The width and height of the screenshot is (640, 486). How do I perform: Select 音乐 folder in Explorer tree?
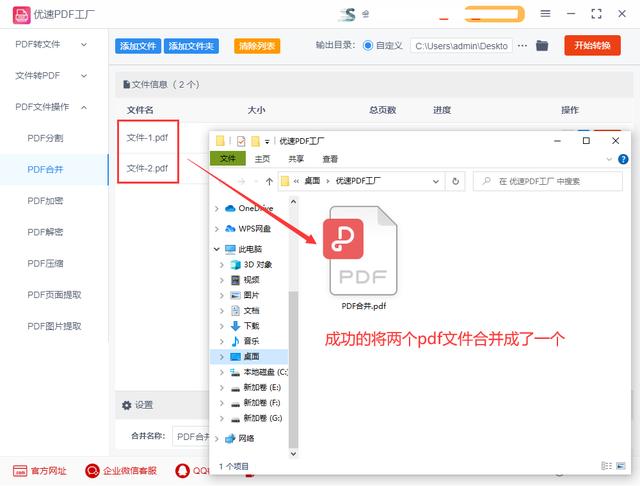click(245, 341)
